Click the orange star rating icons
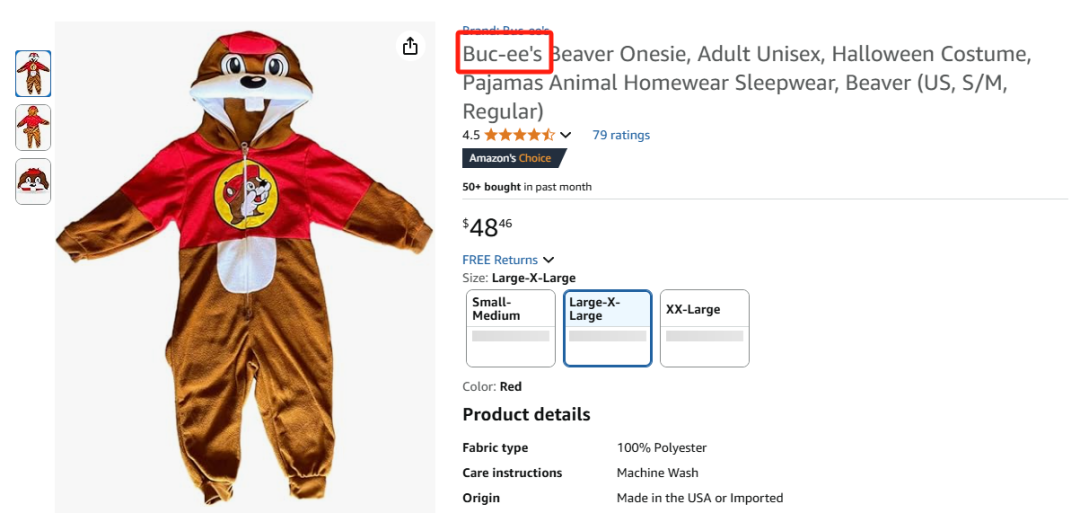The image size is (1080, 513). pos(520,135)
